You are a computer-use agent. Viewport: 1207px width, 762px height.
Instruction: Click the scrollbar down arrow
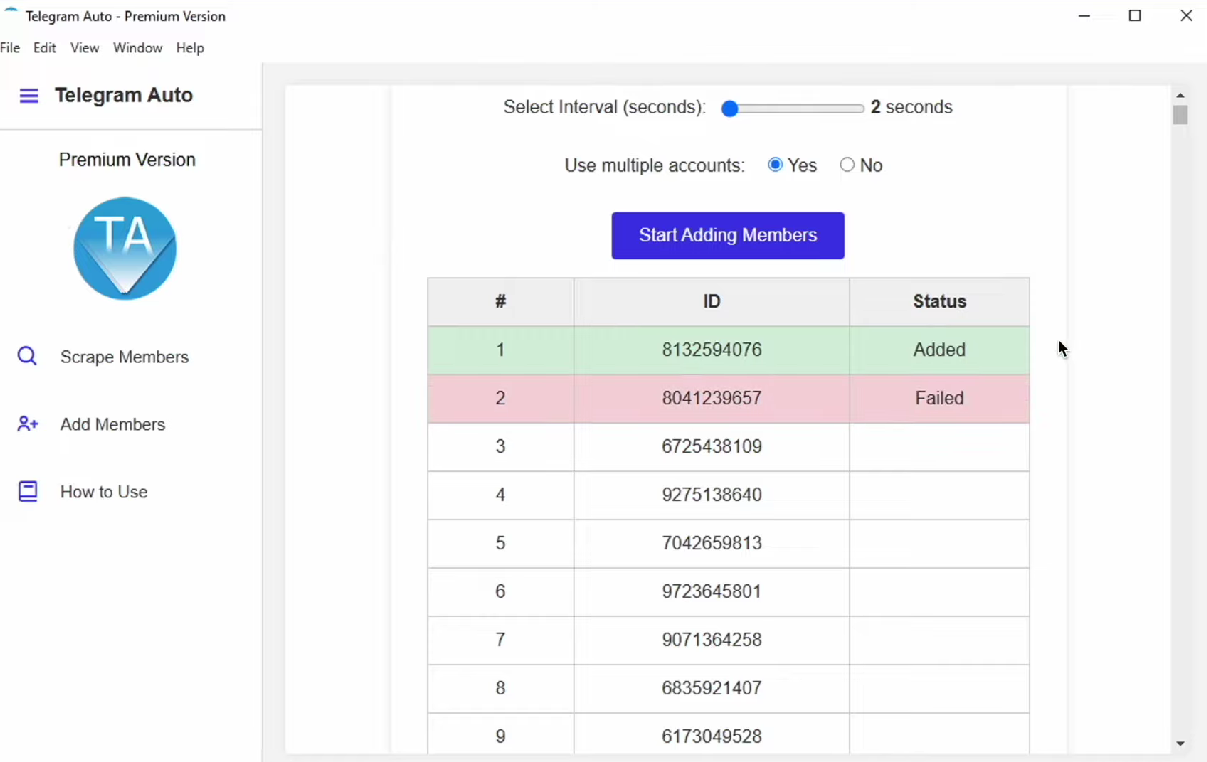(x=1180, y=744)
